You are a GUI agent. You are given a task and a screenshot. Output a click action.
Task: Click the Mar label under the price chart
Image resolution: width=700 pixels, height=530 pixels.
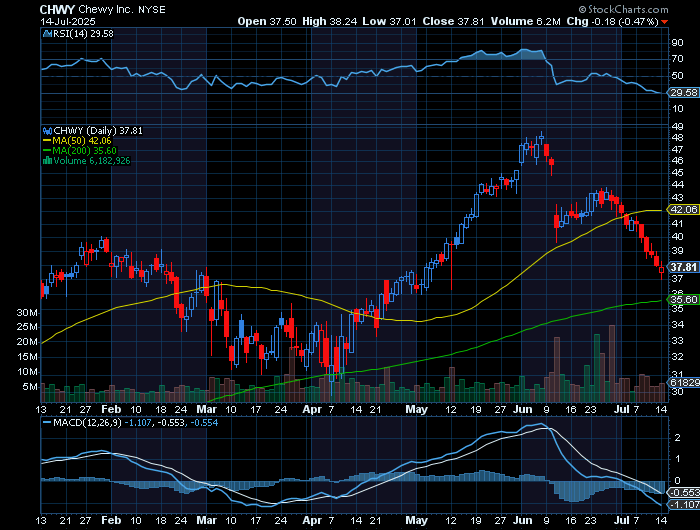coord(207,409)
